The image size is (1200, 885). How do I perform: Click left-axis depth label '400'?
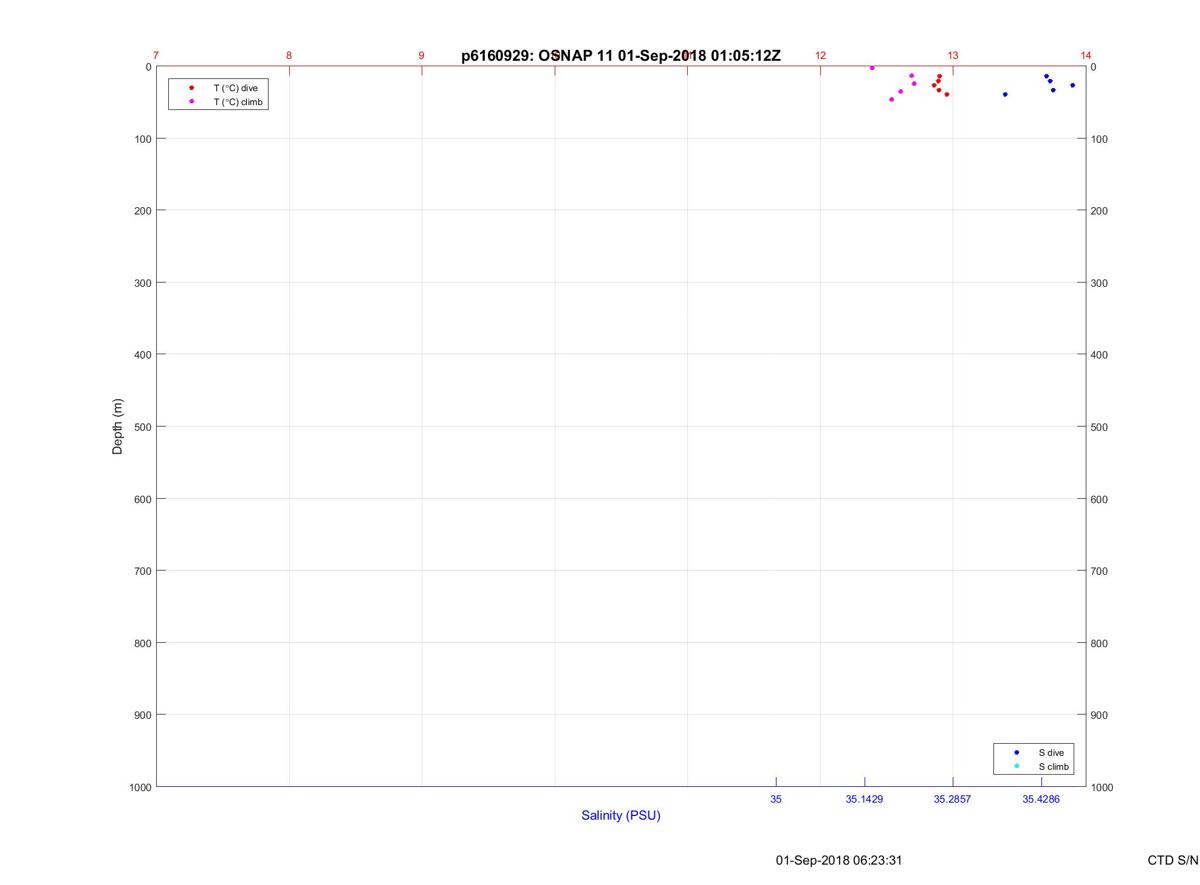(142, 355)
